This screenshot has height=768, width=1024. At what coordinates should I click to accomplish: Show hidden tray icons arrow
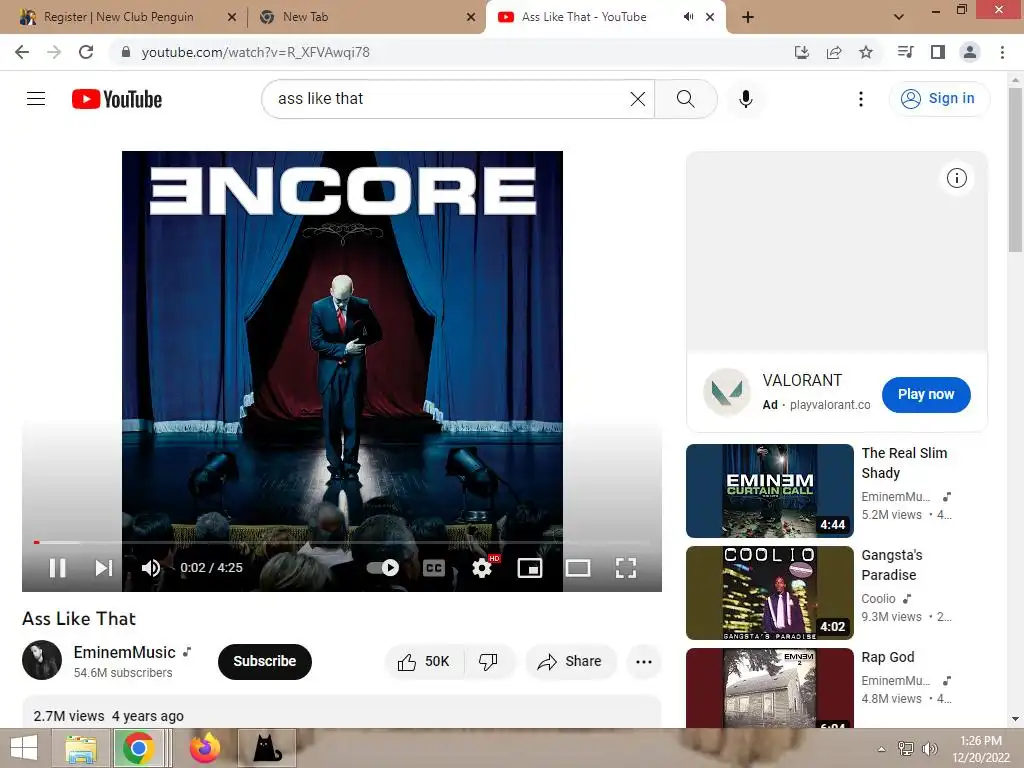[x=882, y=749]
